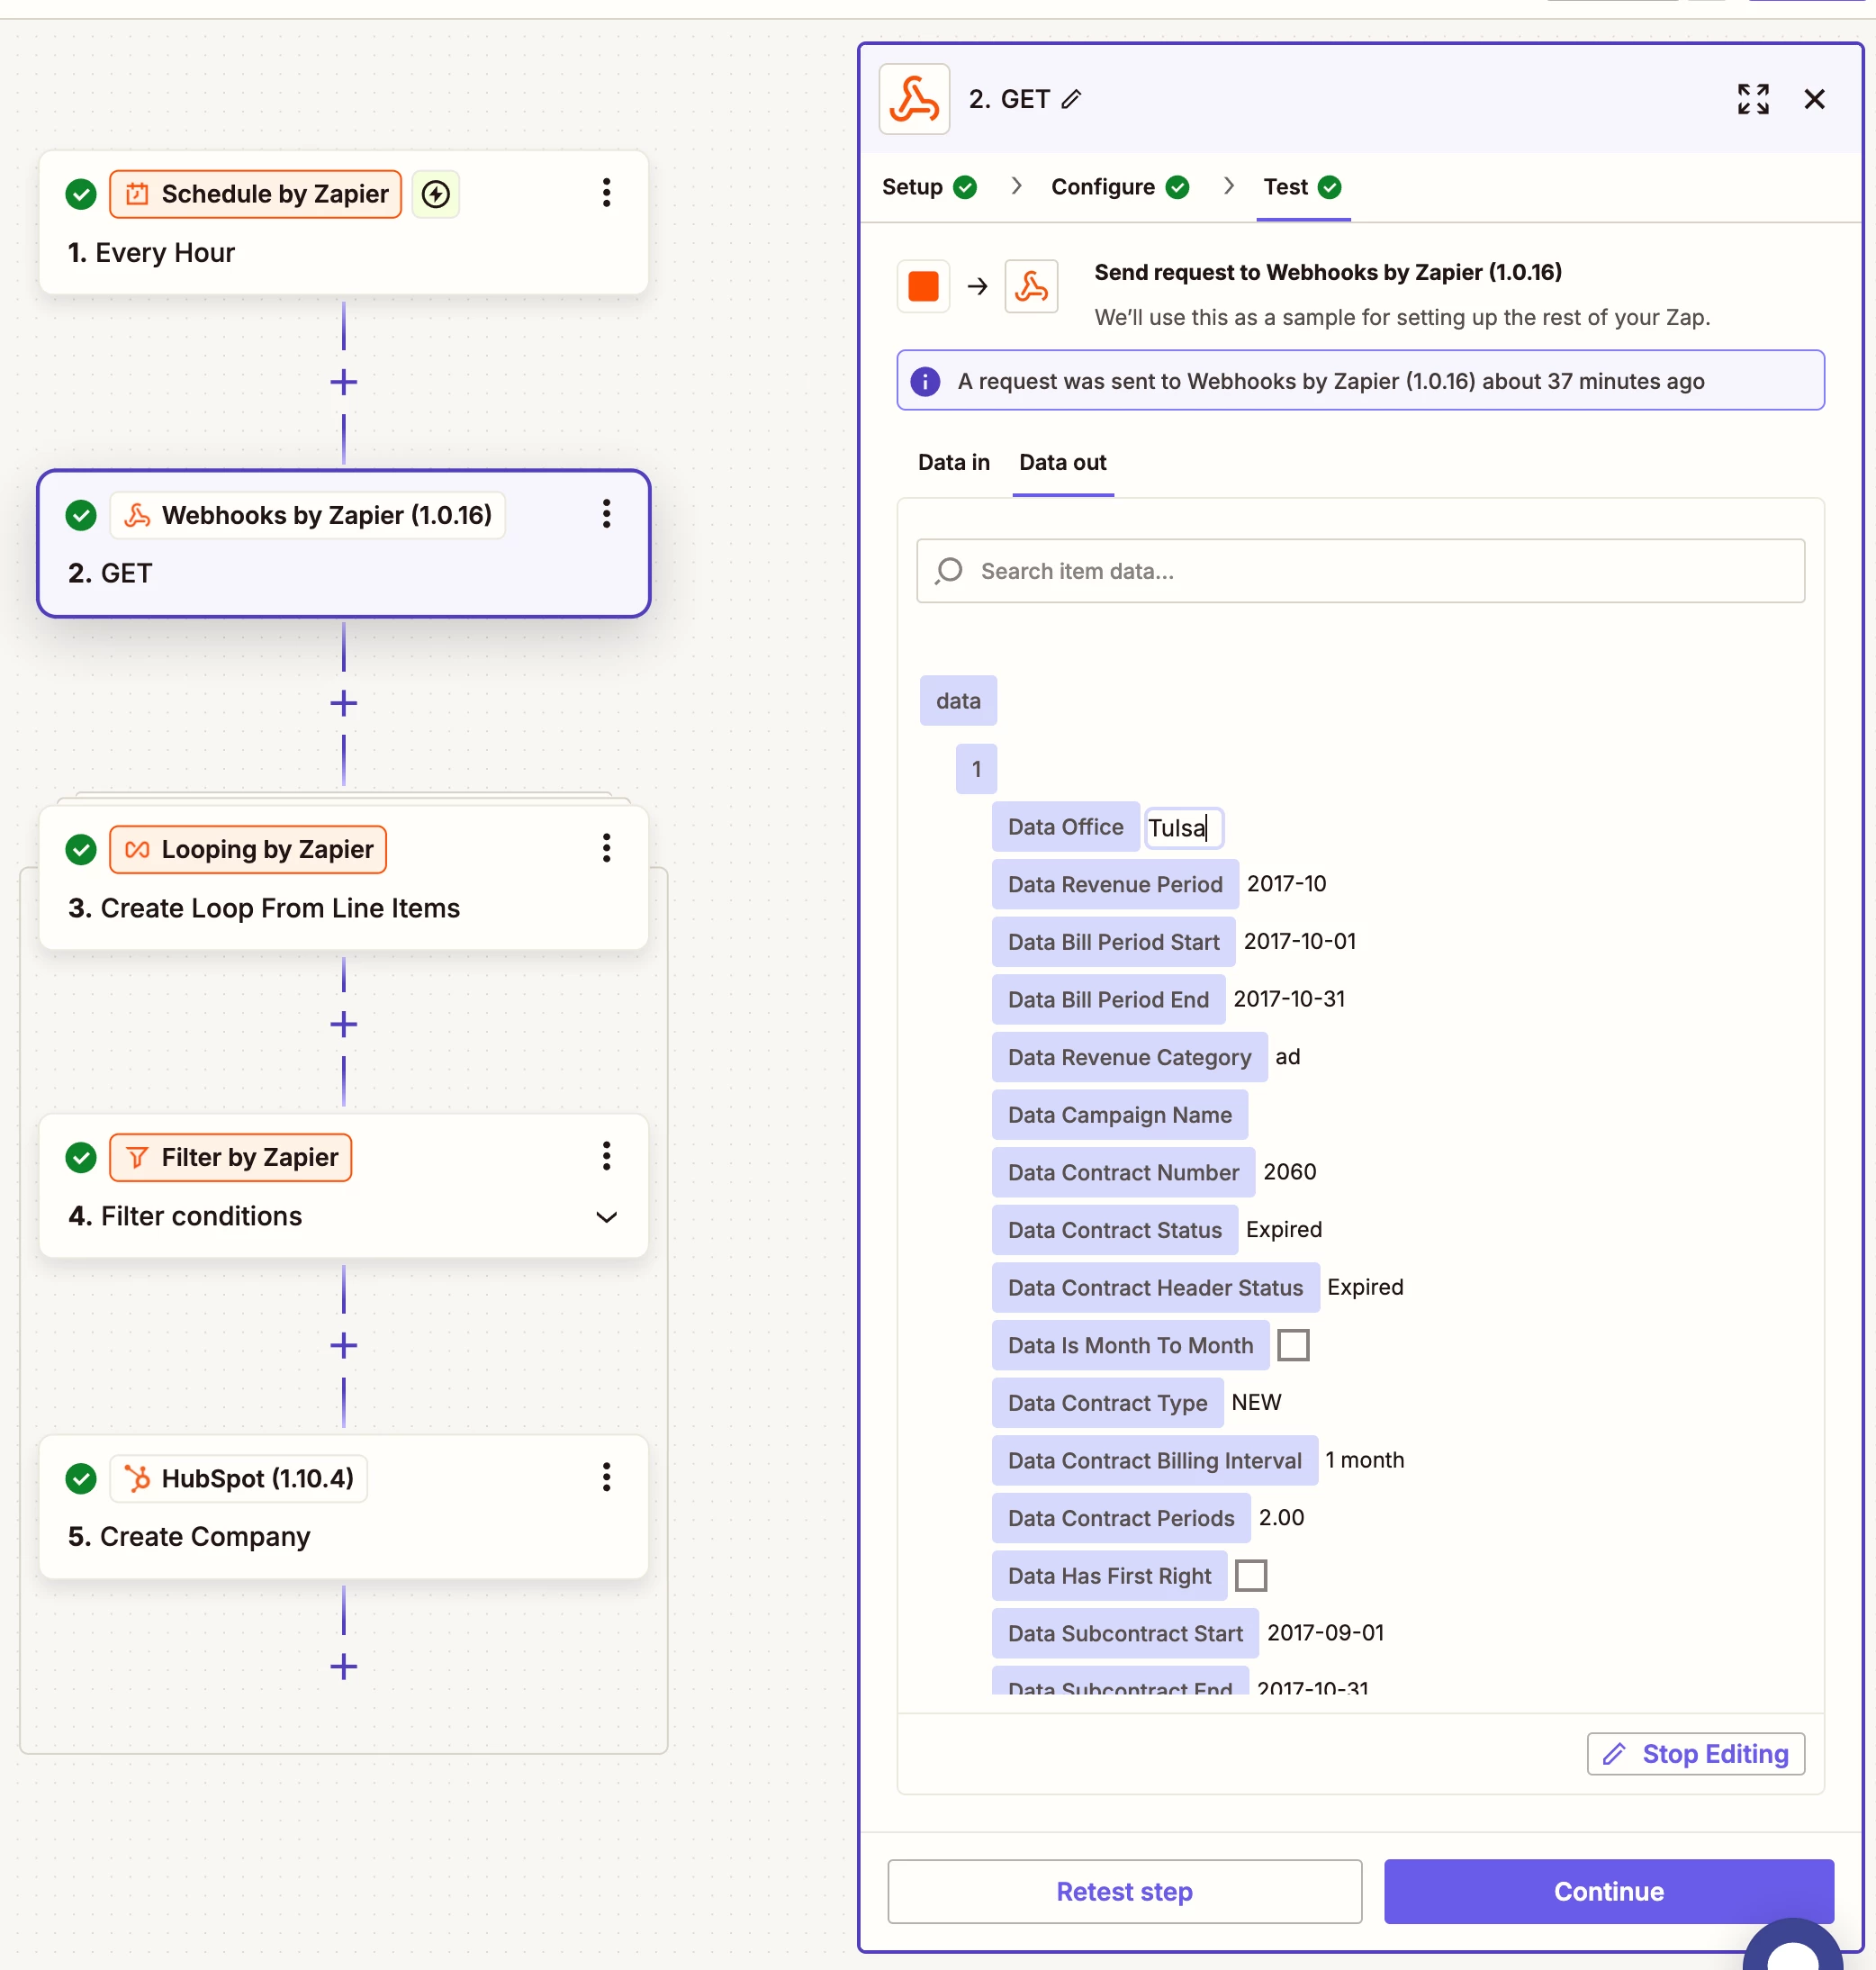Click the info icon in the request notice
The height and width of the screenshot is (1970, 1876).
click(925, 381)
